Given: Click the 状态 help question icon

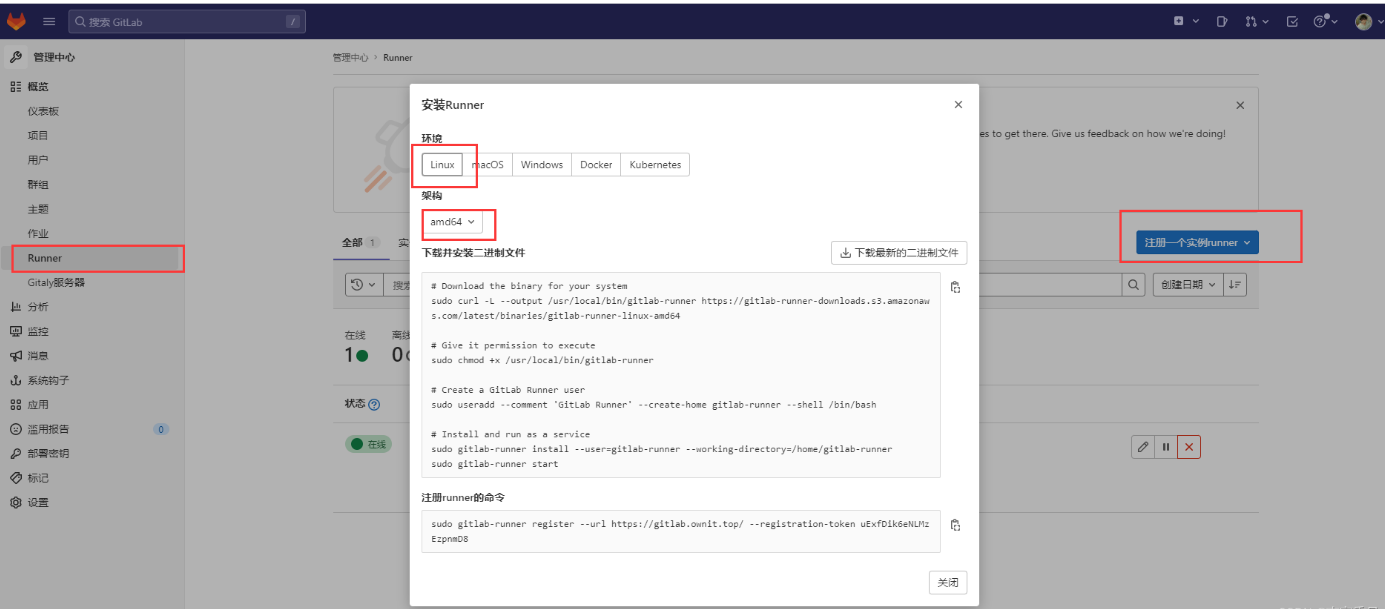Looking at the screenshot, I should pyautogui.click(x=374, y=405).
